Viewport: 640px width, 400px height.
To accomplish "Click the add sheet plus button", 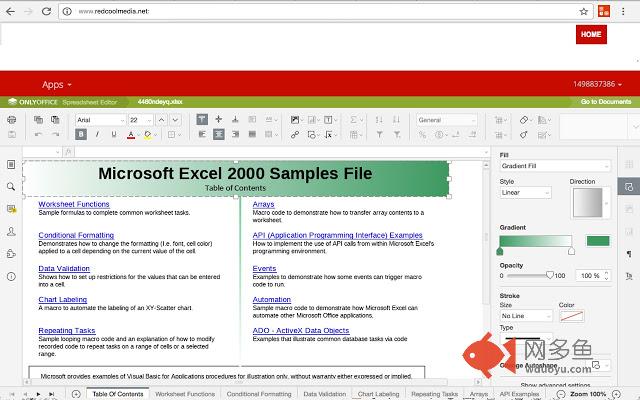I will click(x=76, y=394).
